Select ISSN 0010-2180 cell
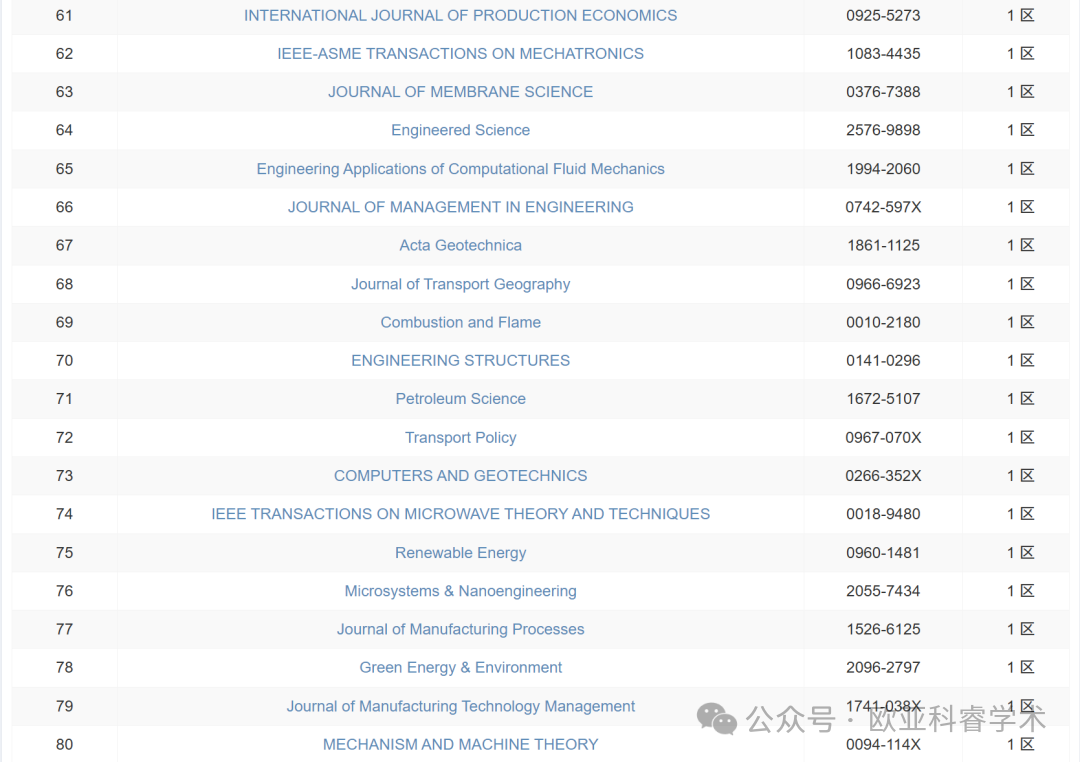 pyautogui.click(x=883, y=322)
